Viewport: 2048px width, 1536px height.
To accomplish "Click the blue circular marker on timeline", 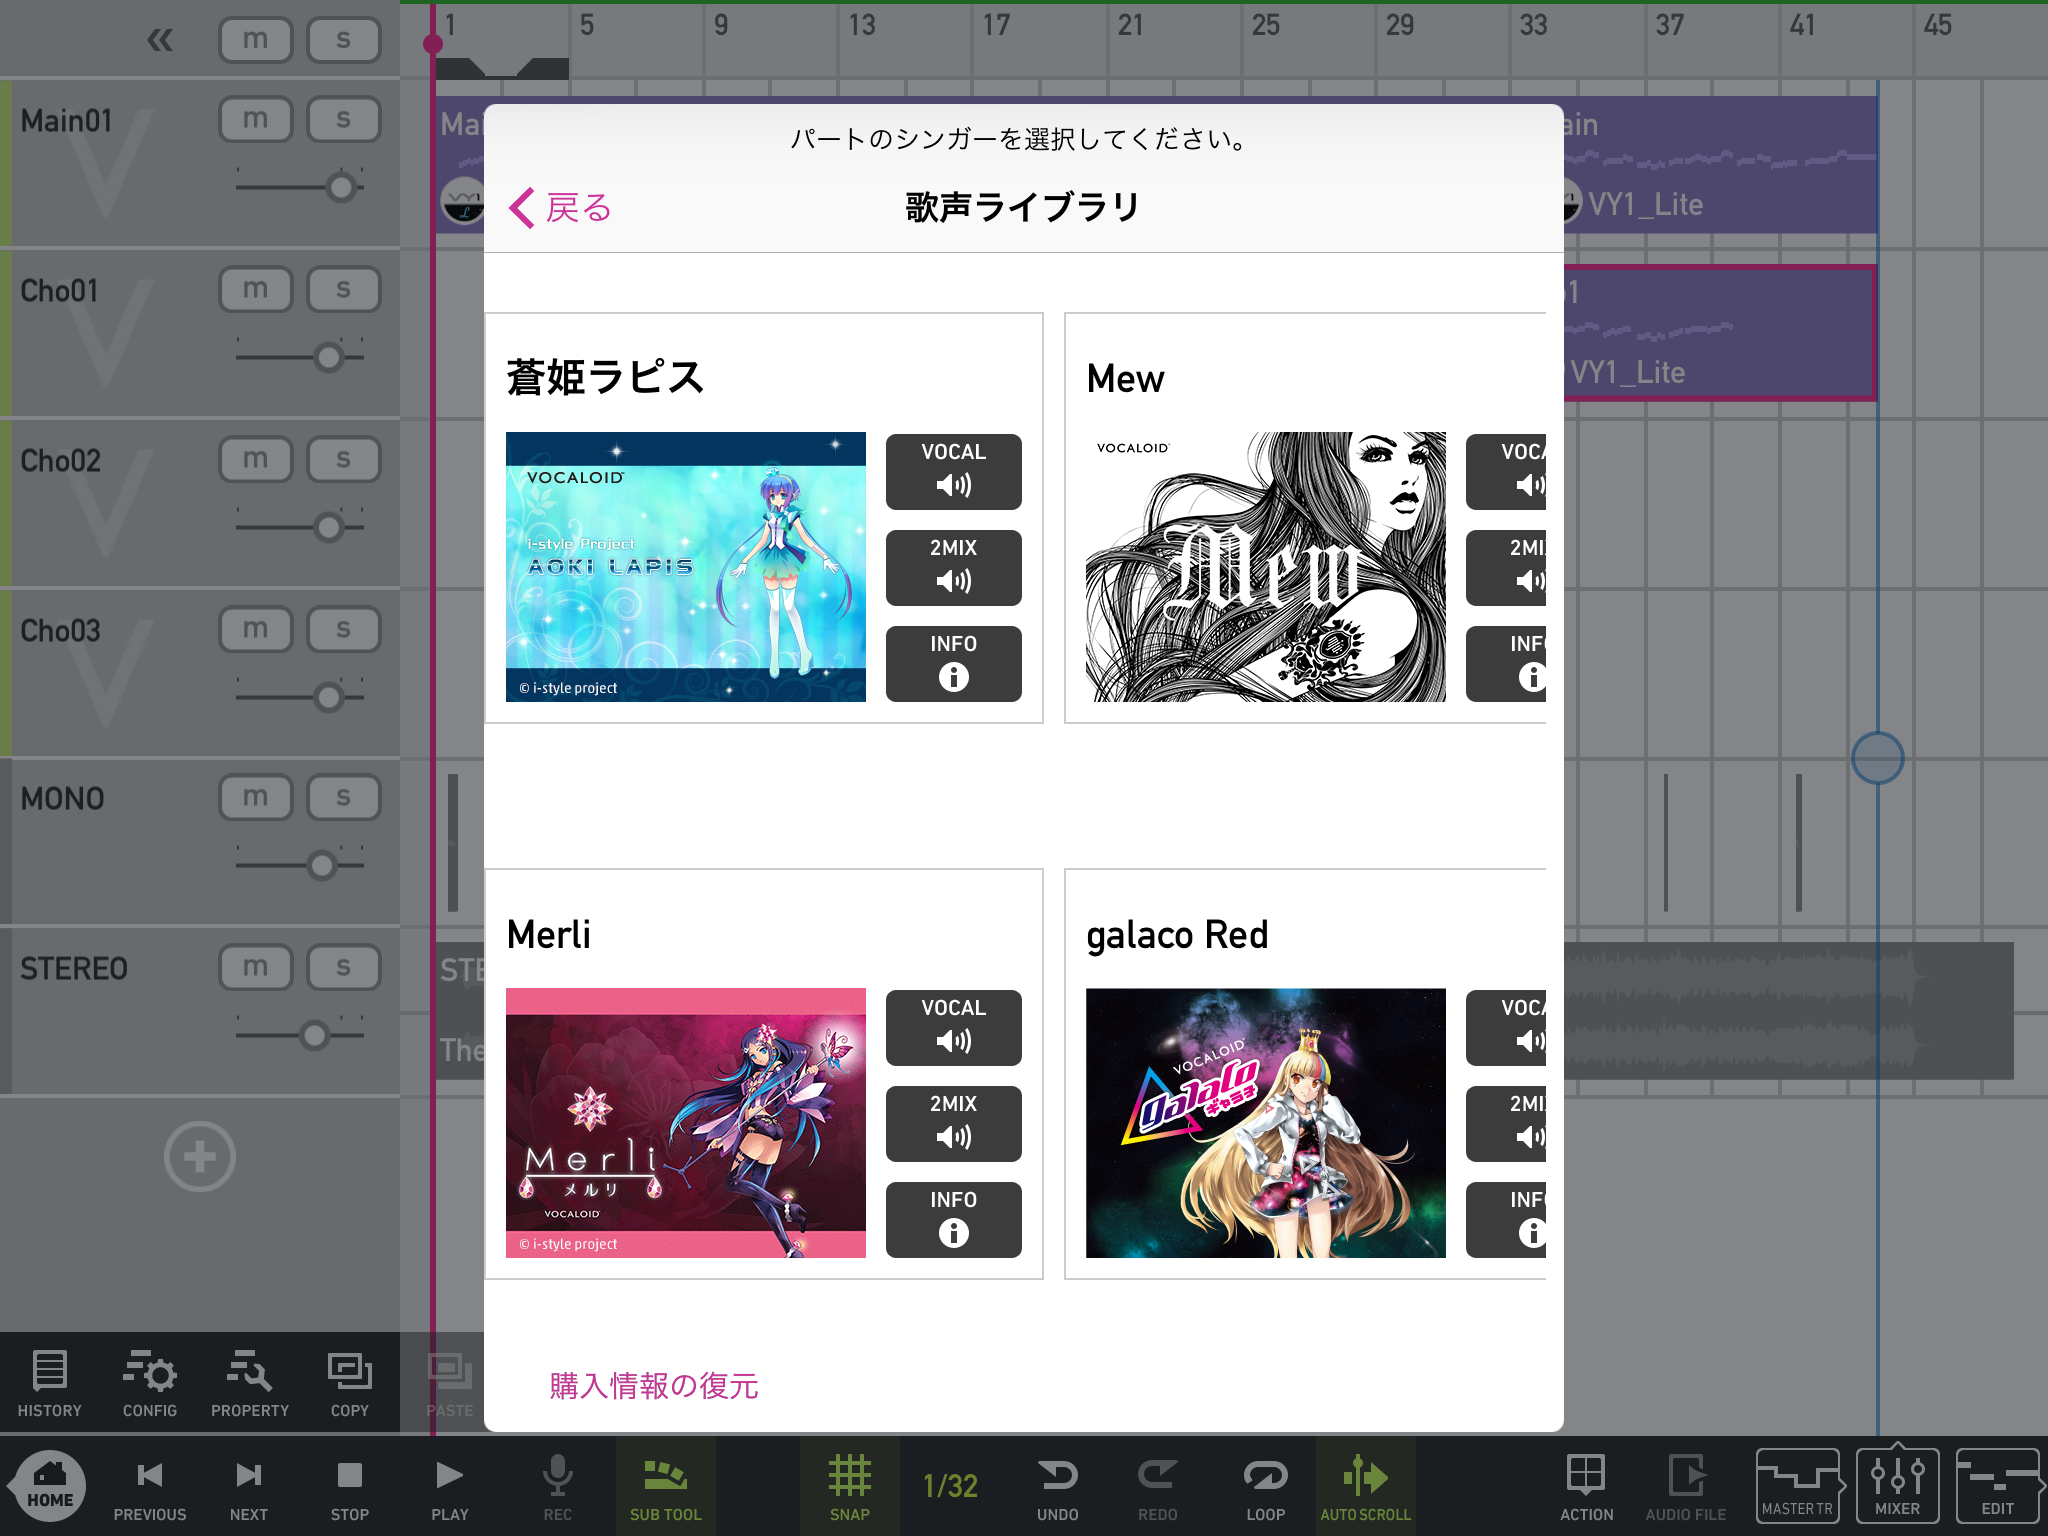I will pos(1877,758).
